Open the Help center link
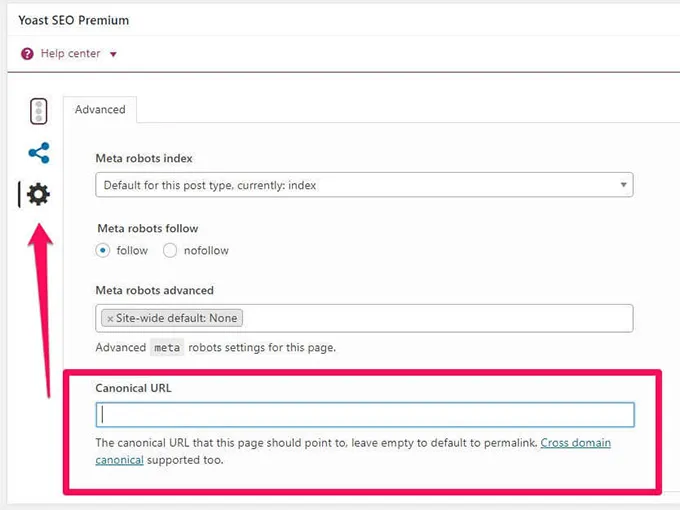The image size is (680, 510). coord(70,54)
